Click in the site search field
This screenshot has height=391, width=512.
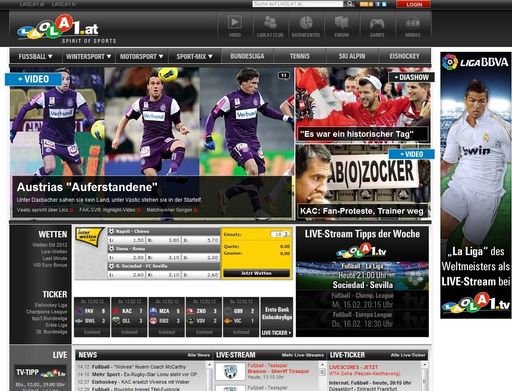click(x=298, y=4)
